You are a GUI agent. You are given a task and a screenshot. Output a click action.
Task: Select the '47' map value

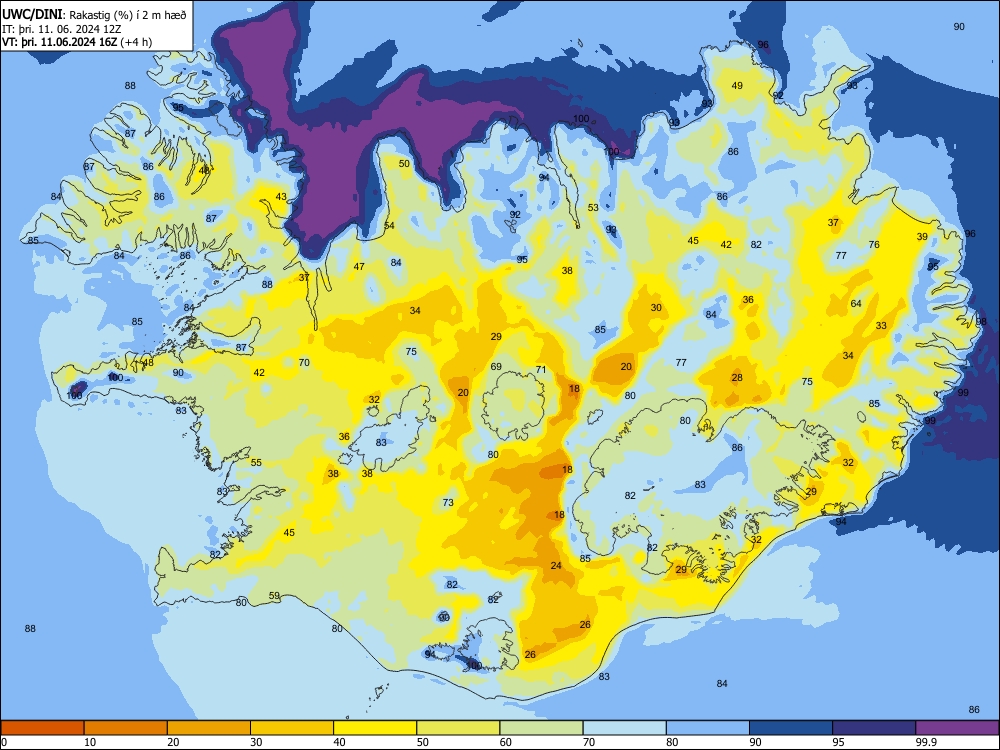[359, 267]
